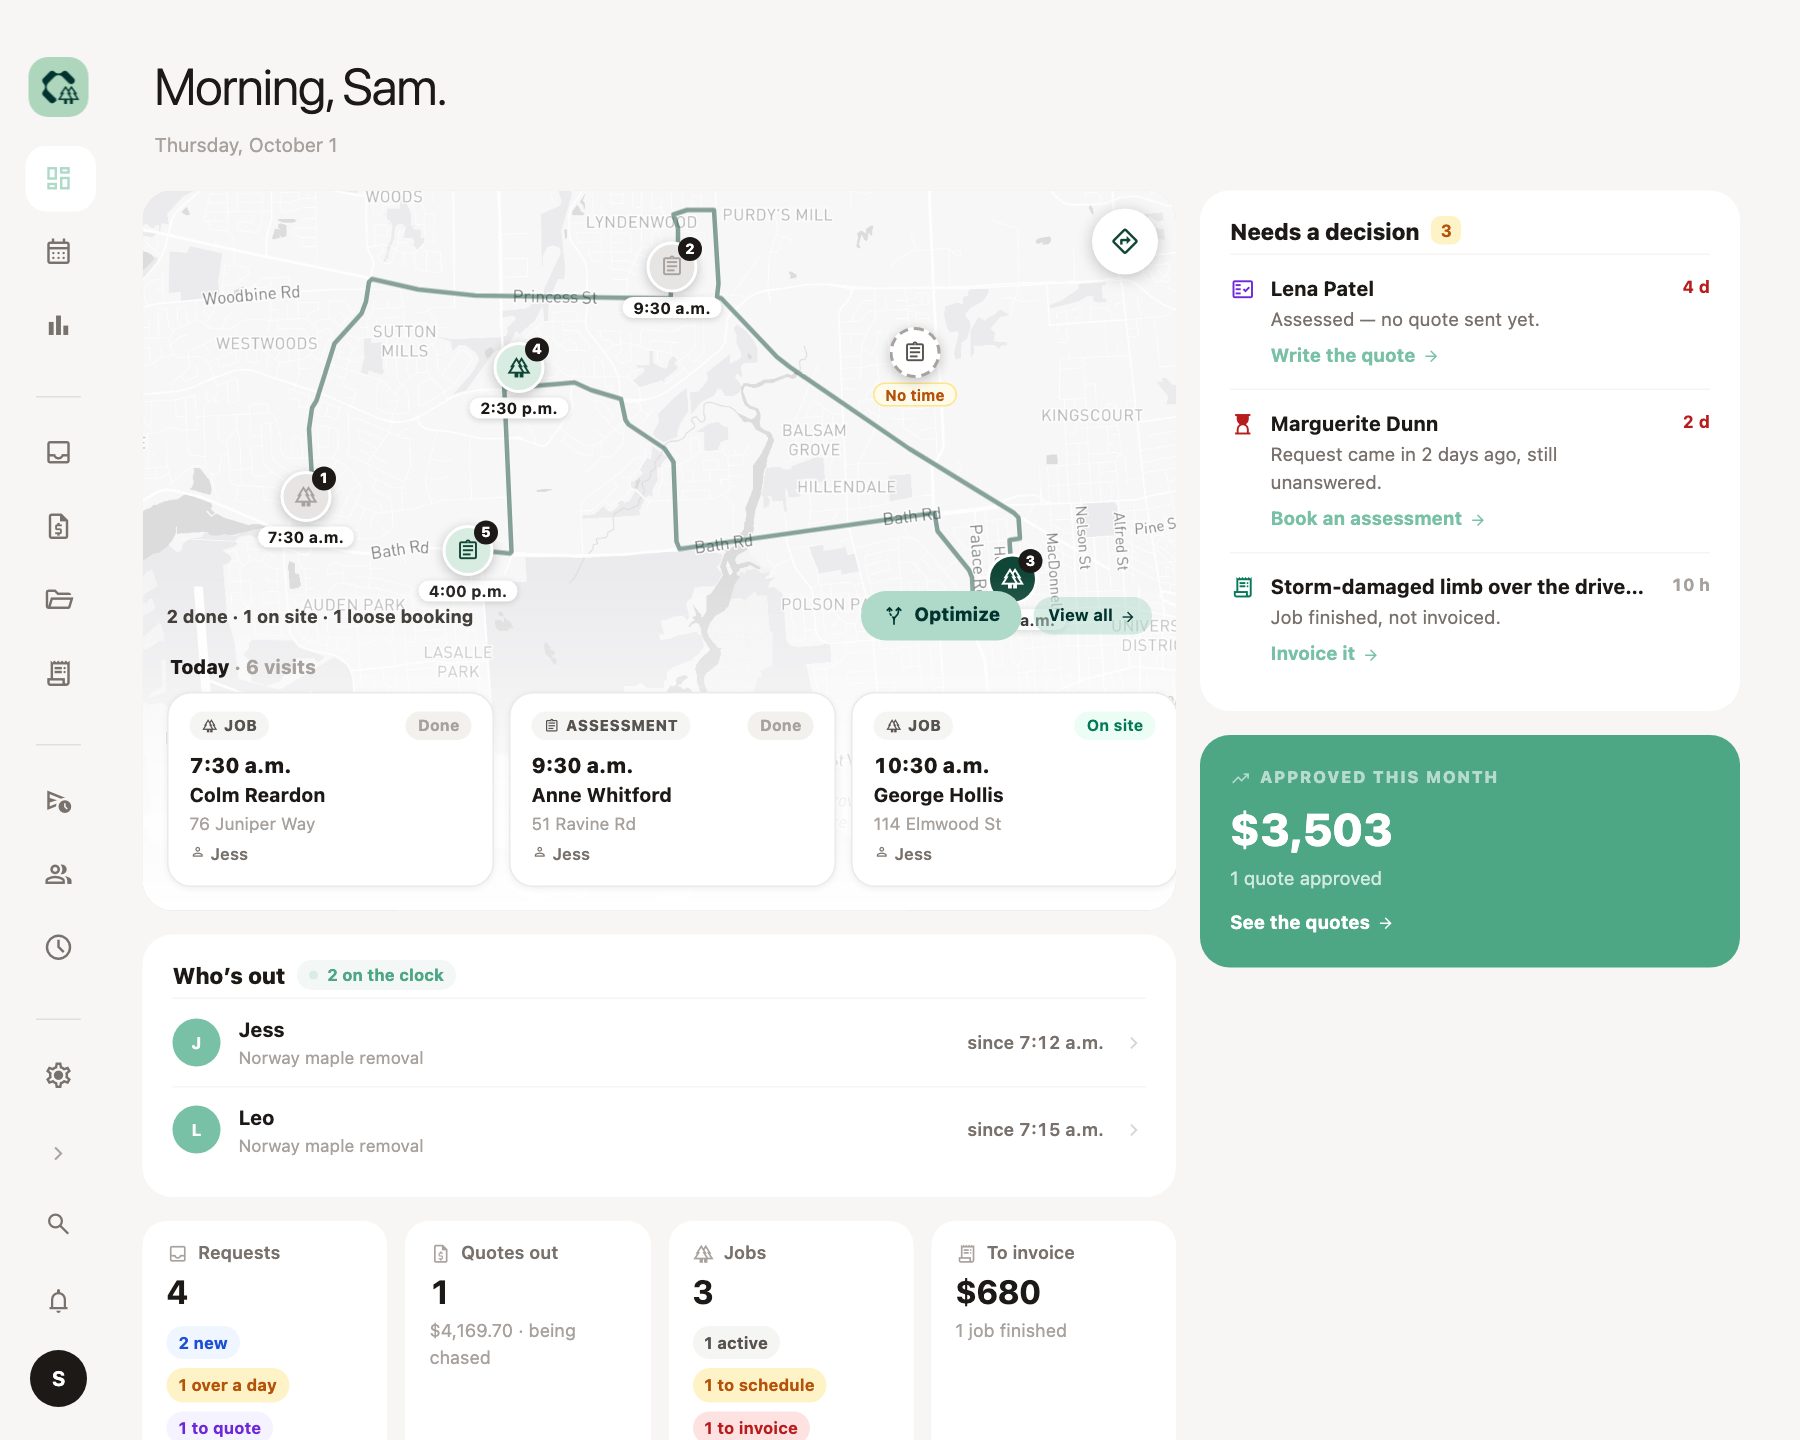The height and width of the screenshot is (1440, 1800).
Task: Open the notifications bell icon
Action: (59, 1301)
